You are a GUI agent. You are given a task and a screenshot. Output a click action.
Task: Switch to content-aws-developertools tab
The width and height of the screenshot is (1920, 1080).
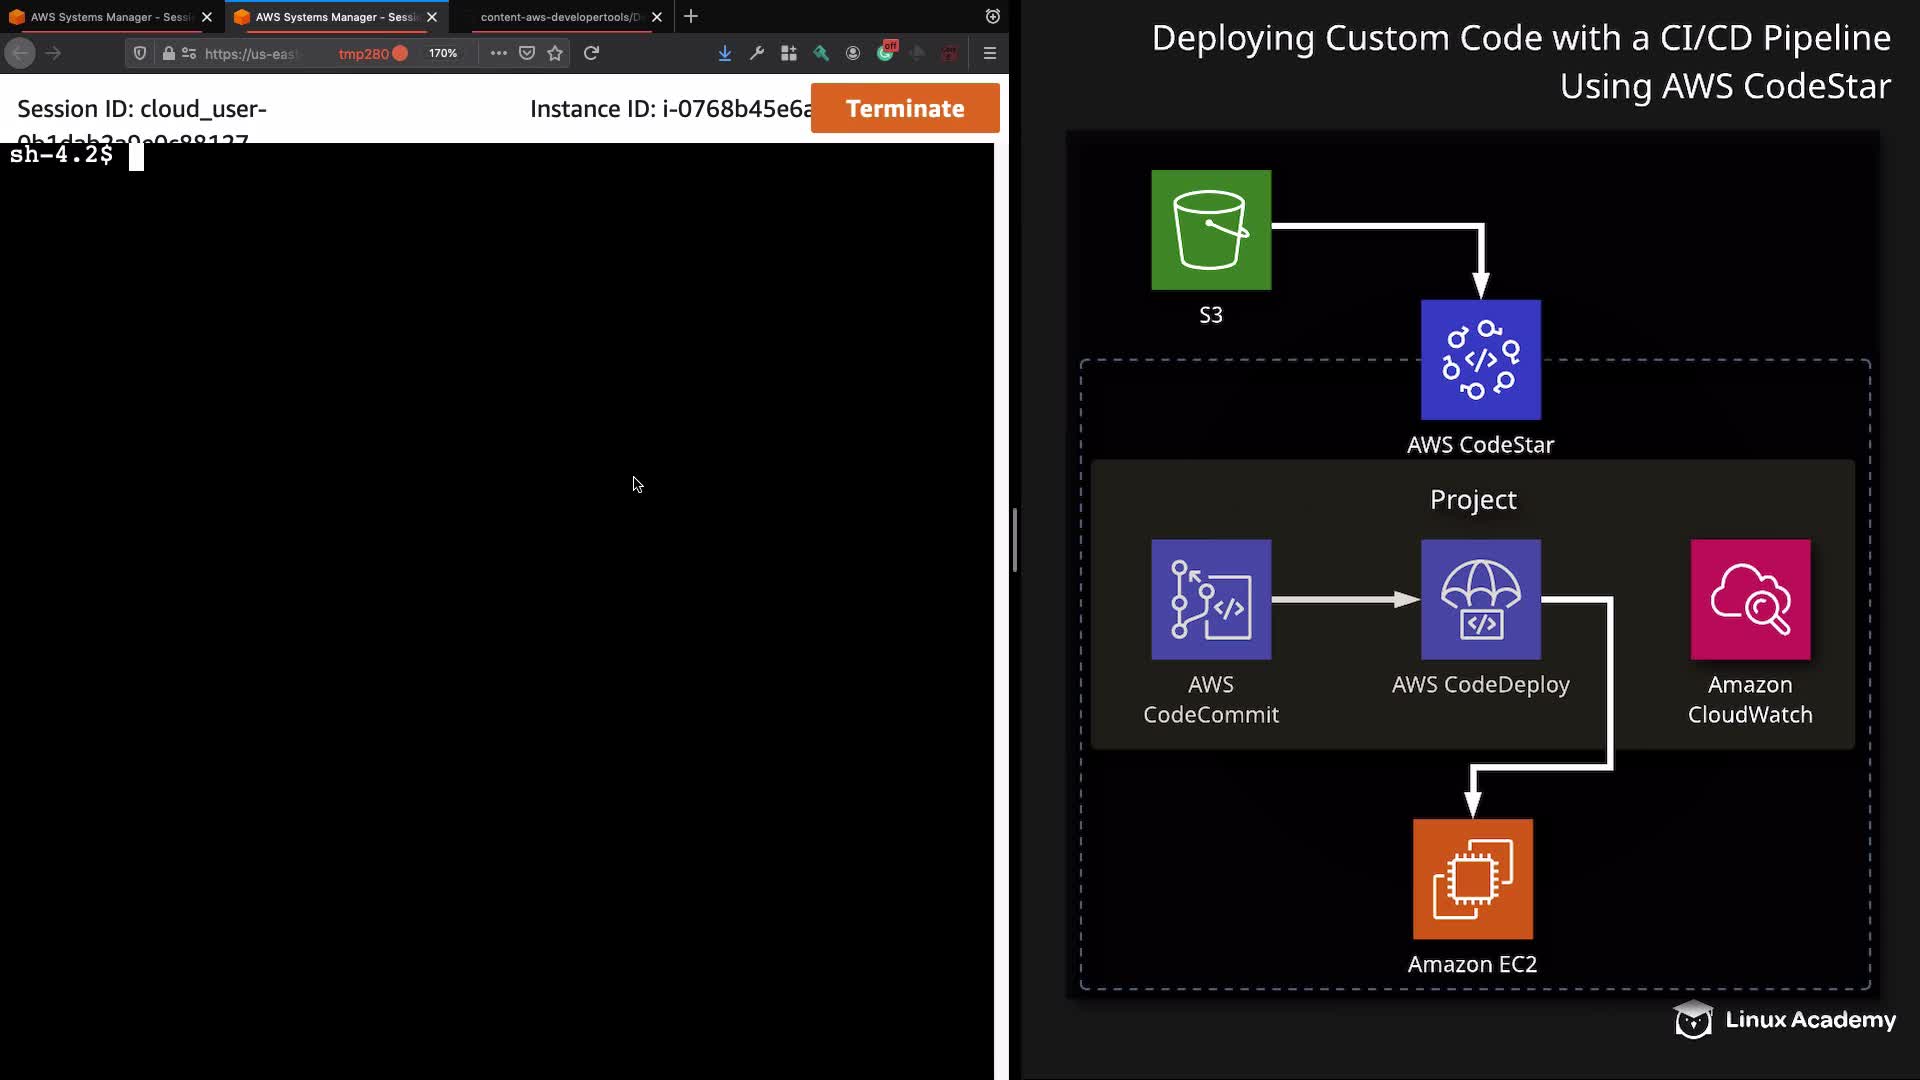pyautogui.click(x=558, y=17)
